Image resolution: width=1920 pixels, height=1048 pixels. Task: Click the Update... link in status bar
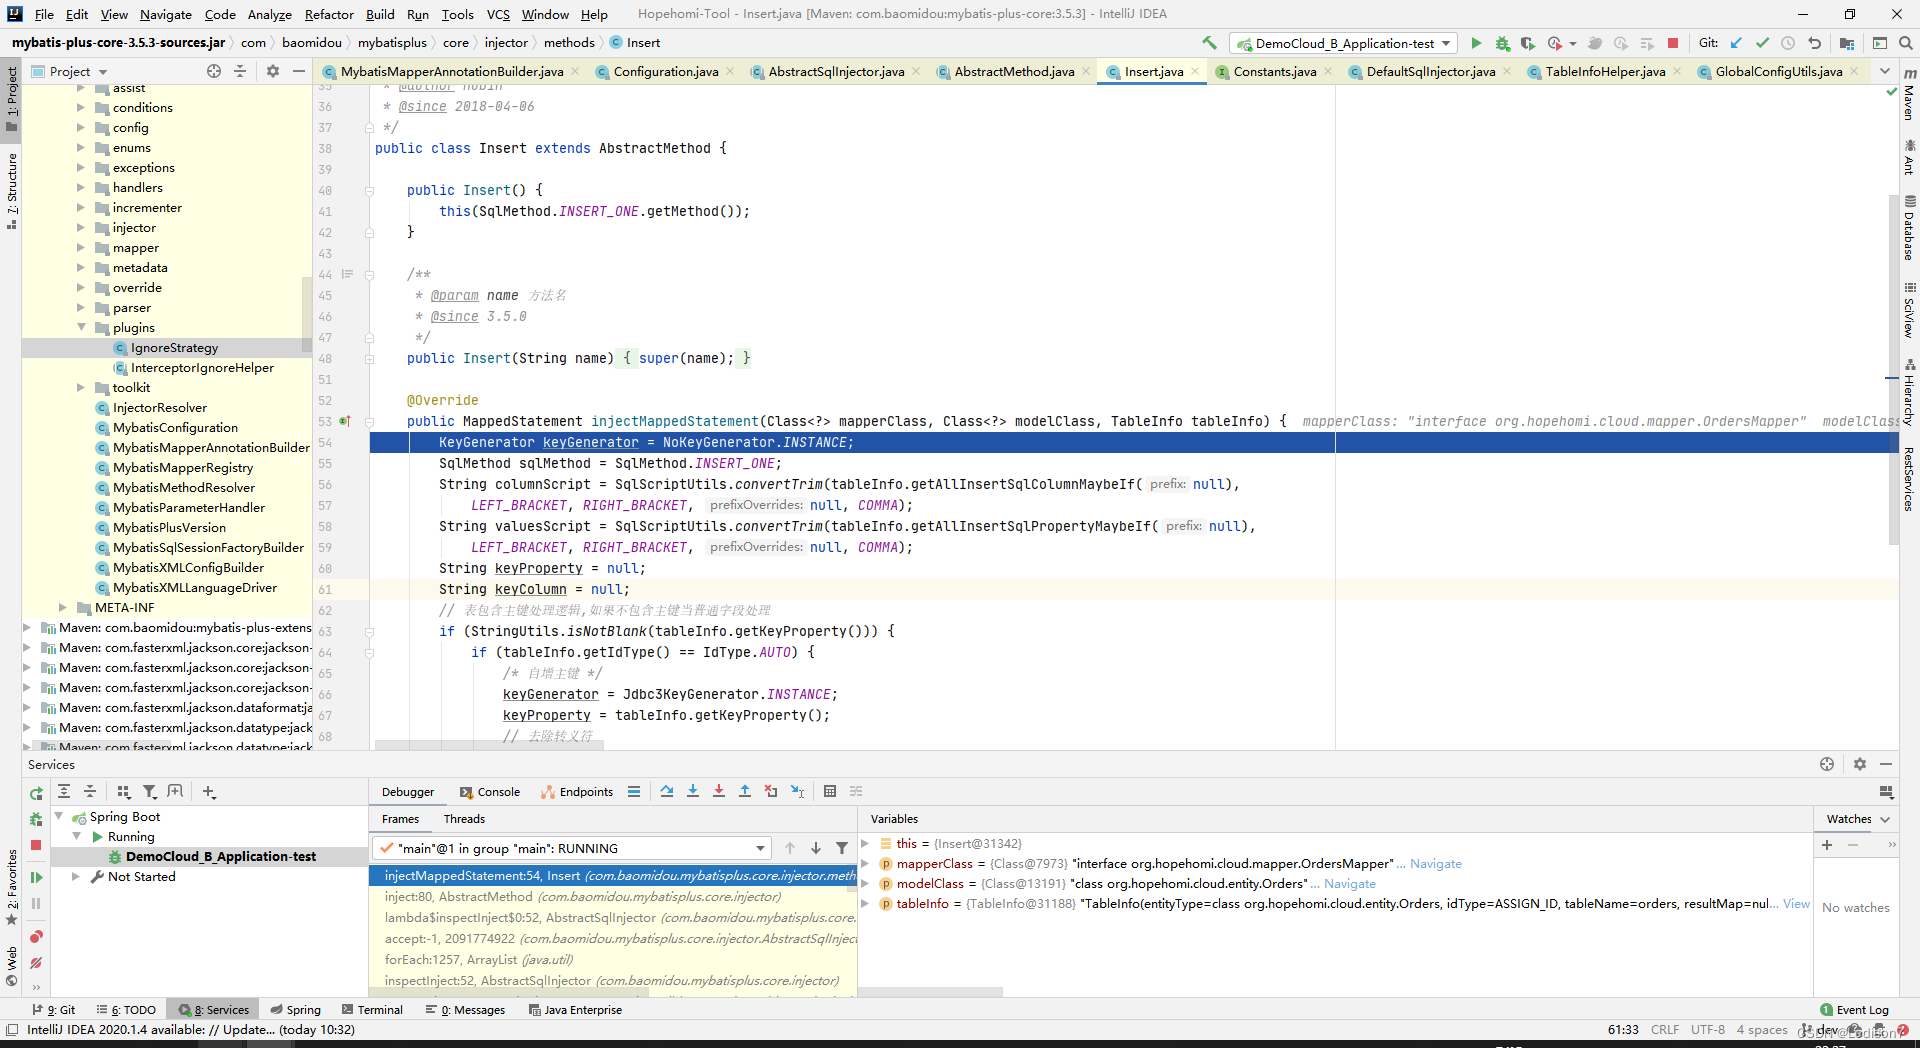[247, 1030]
